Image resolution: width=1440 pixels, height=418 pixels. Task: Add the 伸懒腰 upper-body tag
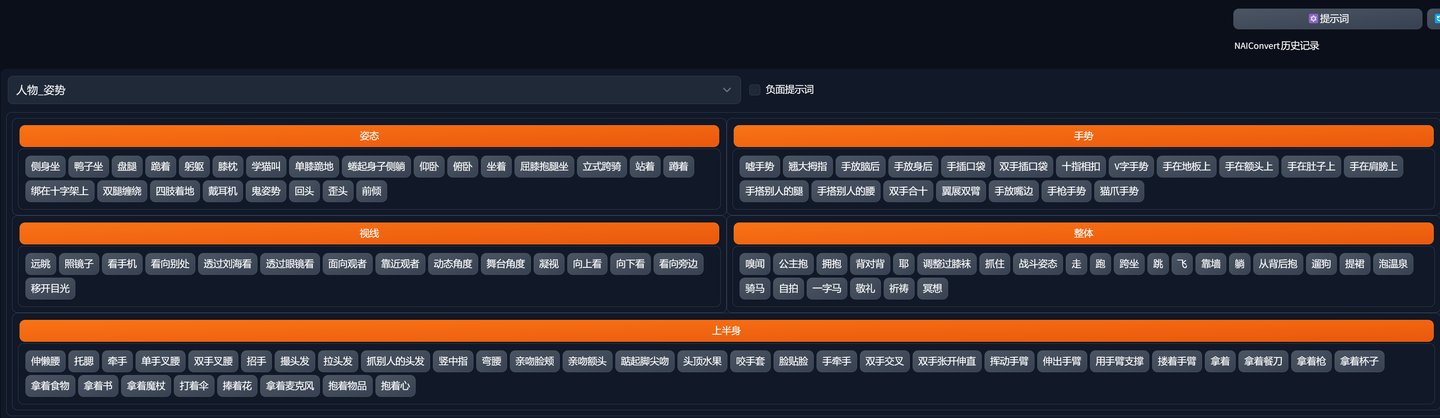click(46, 362)
